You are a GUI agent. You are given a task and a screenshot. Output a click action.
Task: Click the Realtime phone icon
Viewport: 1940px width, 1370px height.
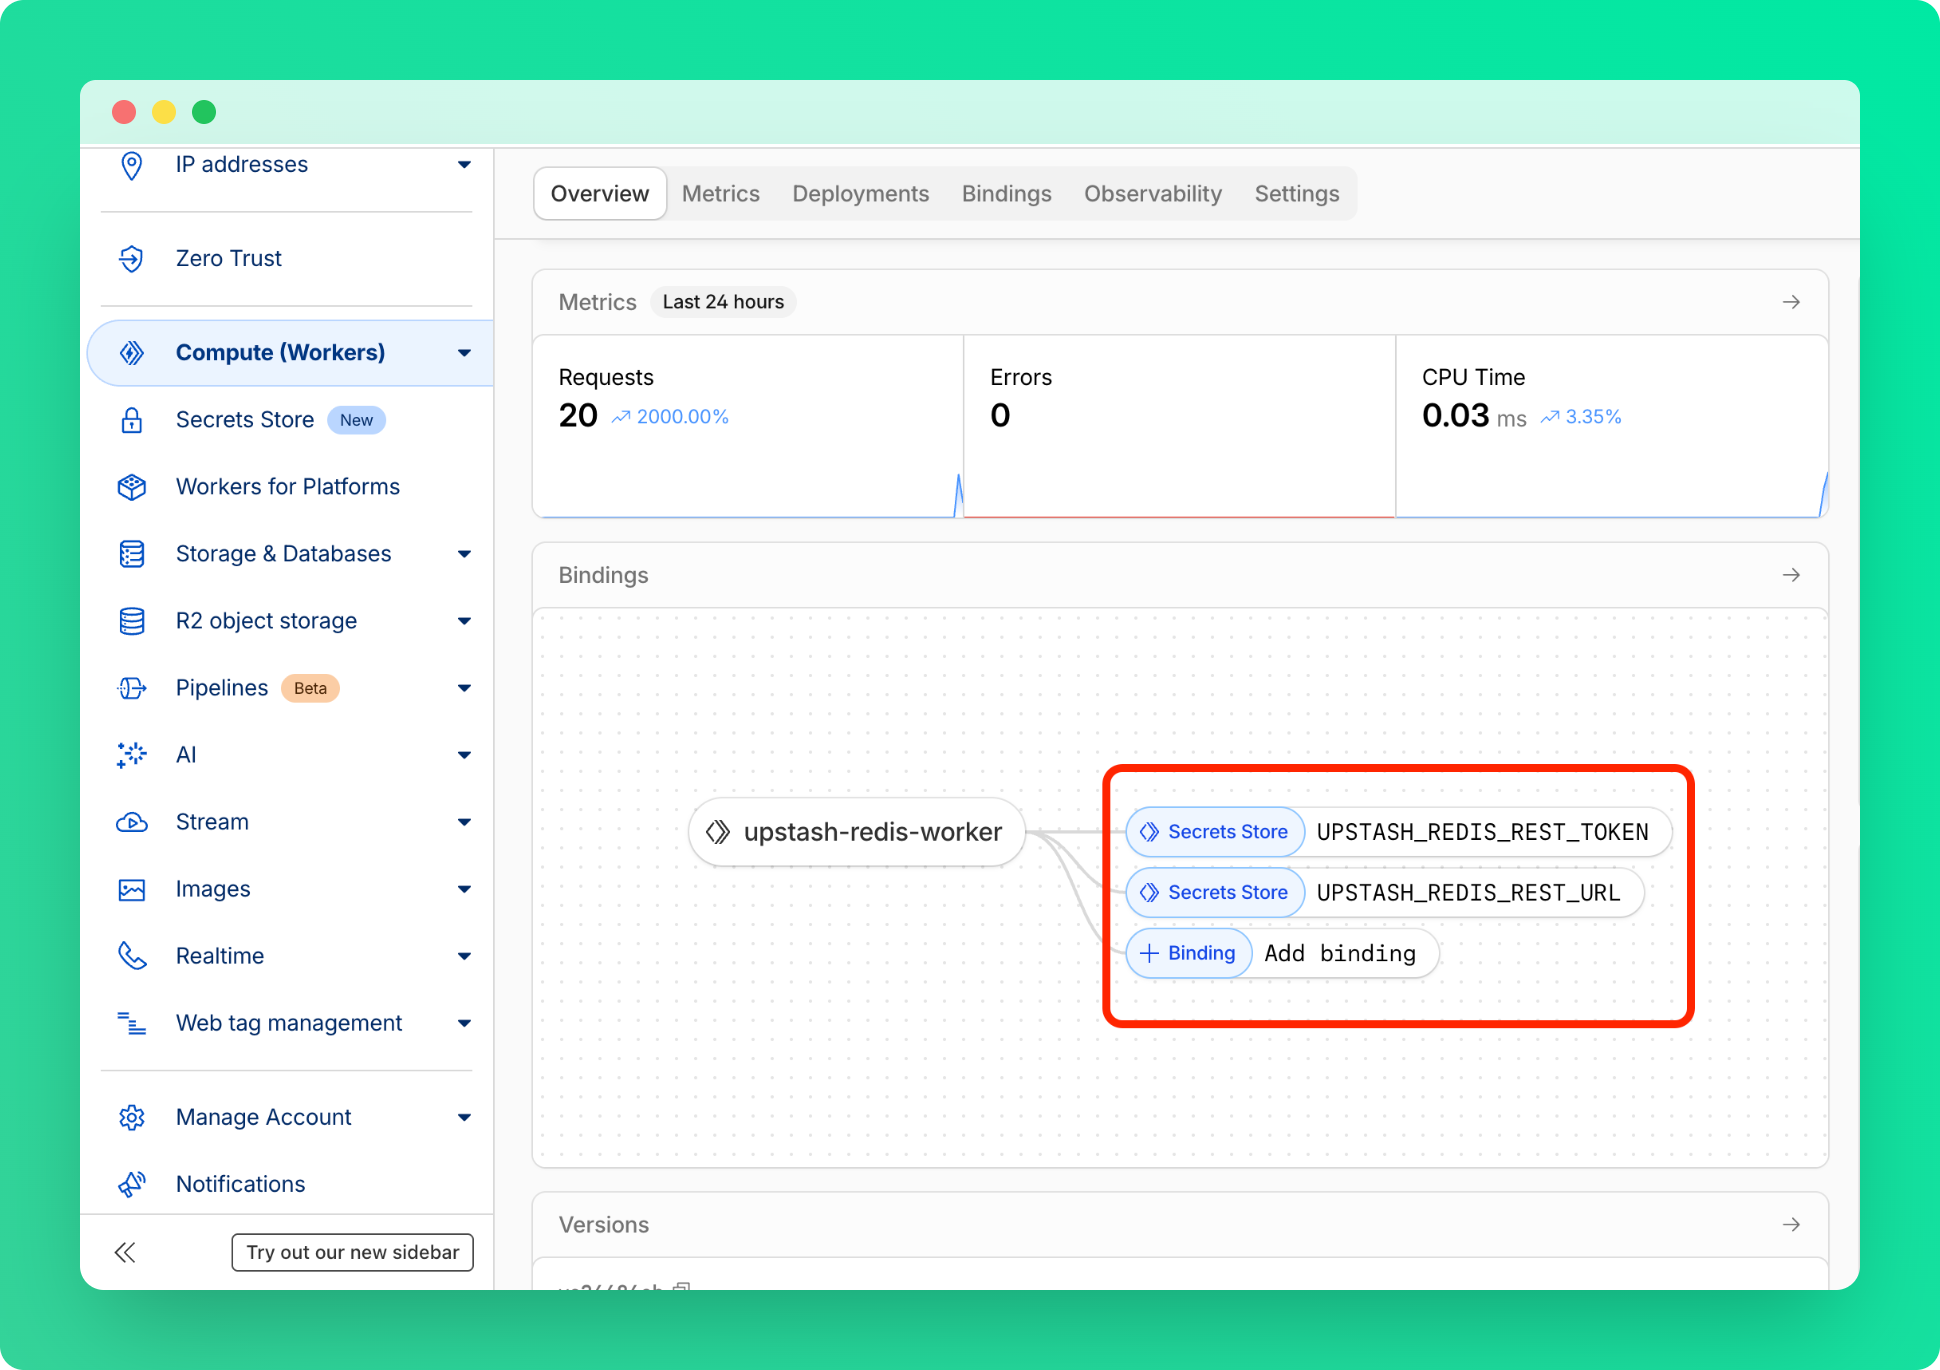point(131,956)
